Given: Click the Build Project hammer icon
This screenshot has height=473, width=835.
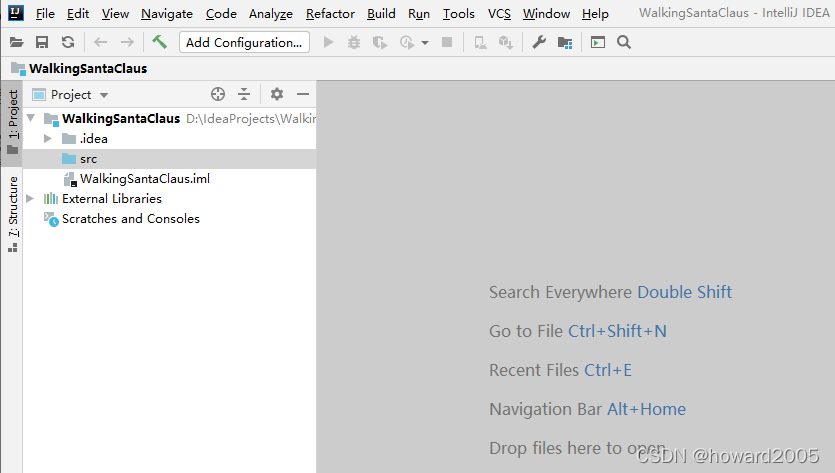Looking at the screenshot, I should point(159,42).
